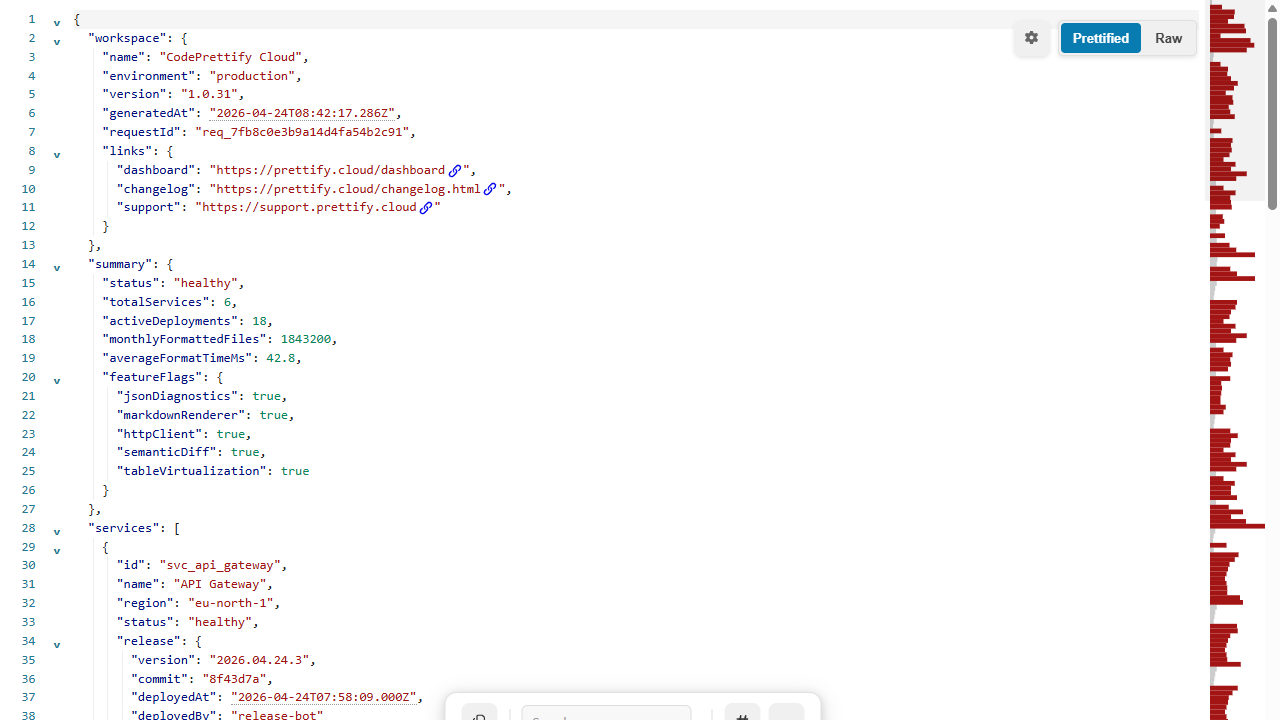
Task: Click the summary status "healthy" on line 15
Action: pyautogui.click(x=206, y=283)
